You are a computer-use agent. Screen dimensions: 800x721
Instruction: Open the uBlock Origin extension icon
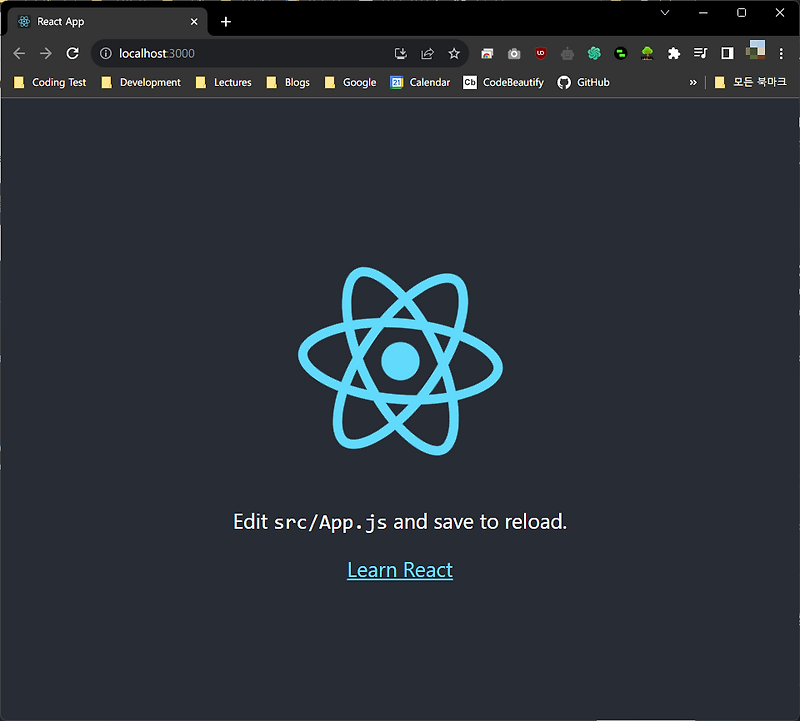pos(540,53)
